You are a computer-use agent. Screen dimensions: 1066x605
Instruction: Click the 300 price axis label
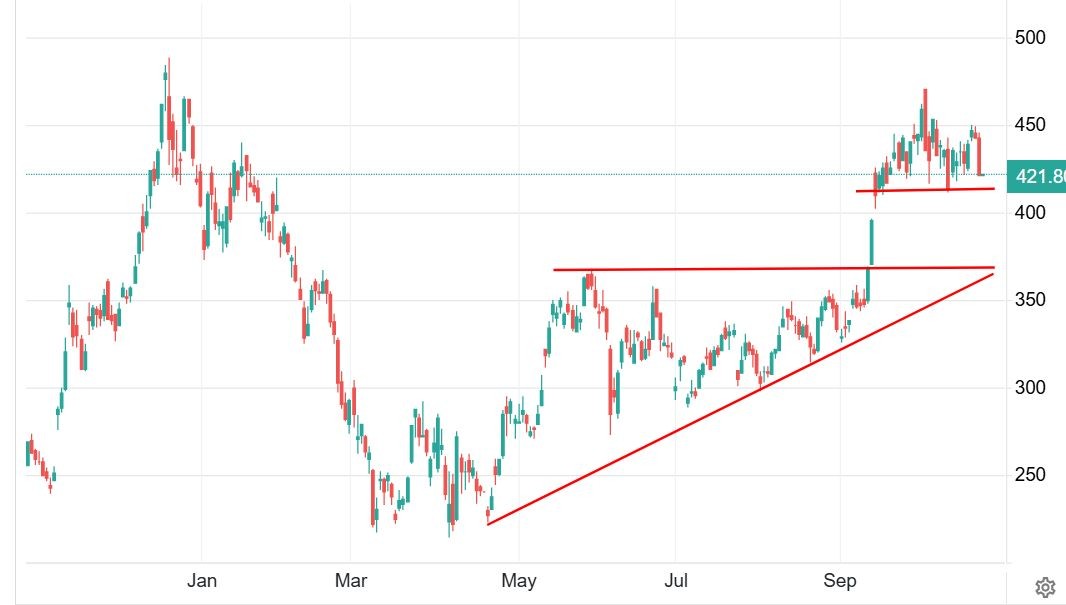click(1030, 388)
